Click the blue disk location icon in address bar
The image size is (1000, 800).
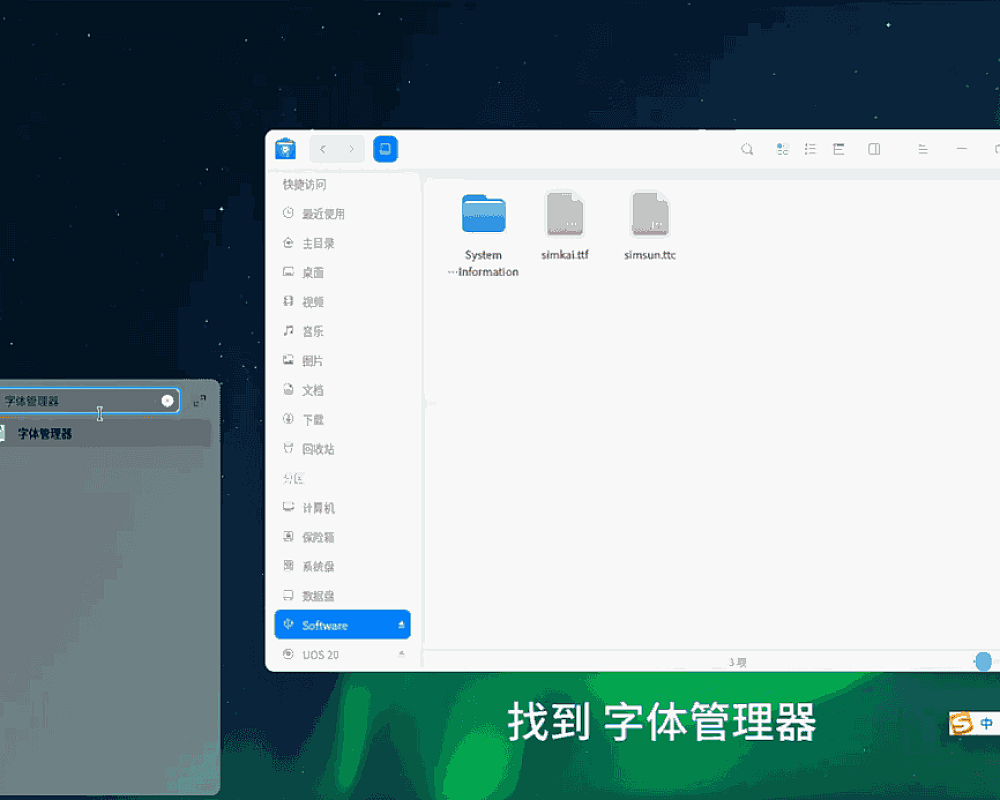coord(386,149)
